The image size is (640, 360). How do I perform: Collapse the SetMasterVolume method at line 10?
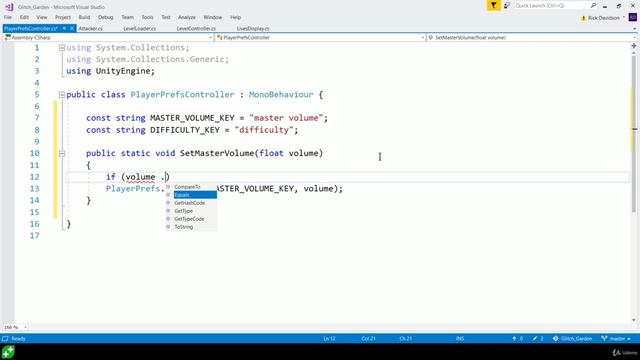pos(62,153)
